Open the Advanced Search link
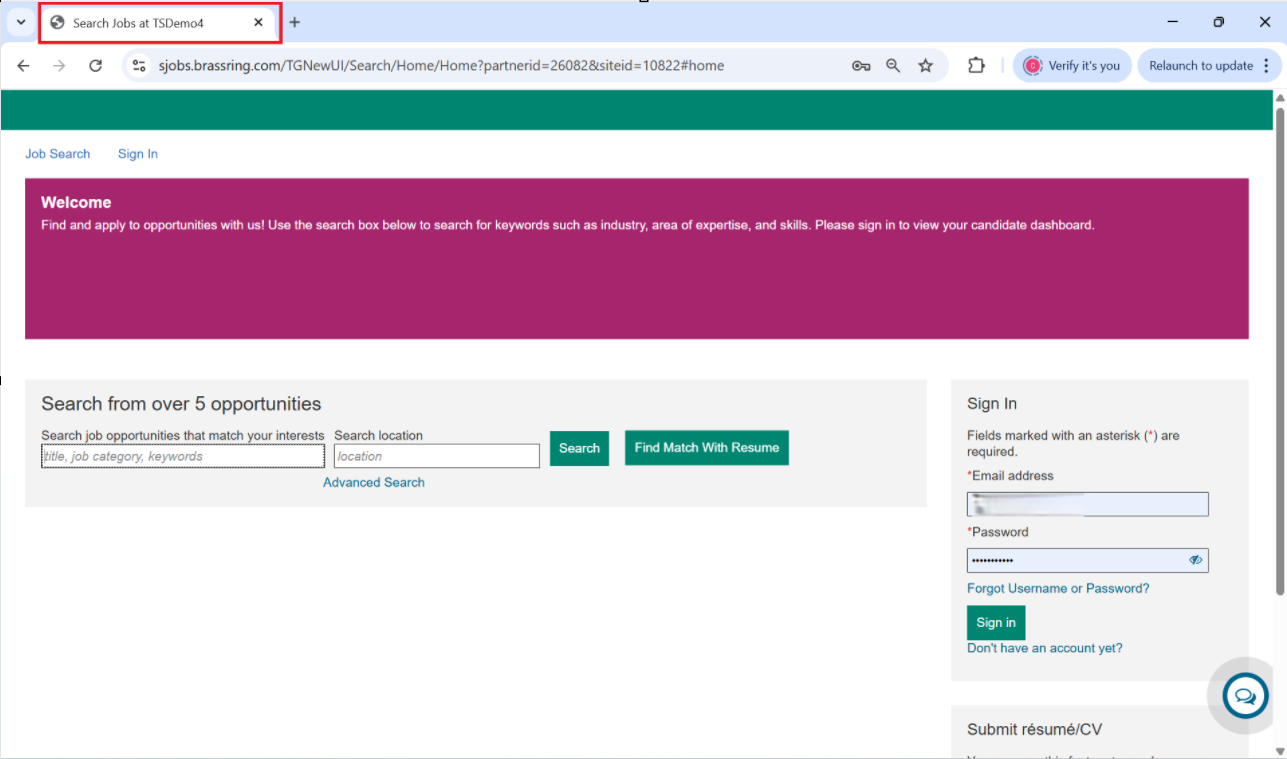The height and width of the screenshot is (759, 1287). coord(373,482)
